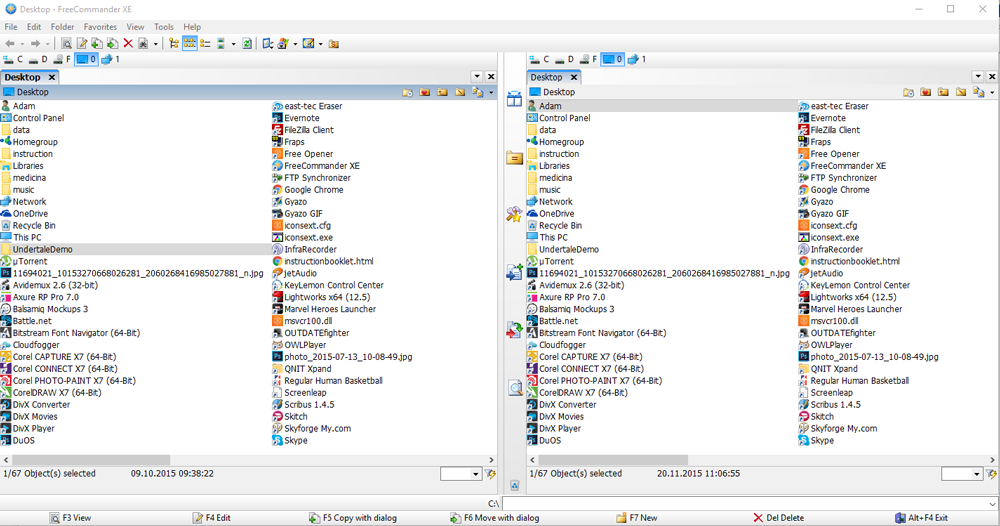Screen dimensions: 1000x526
Task: Click the favorite folder heart icon in right path bar
Action: click(925, 92)
